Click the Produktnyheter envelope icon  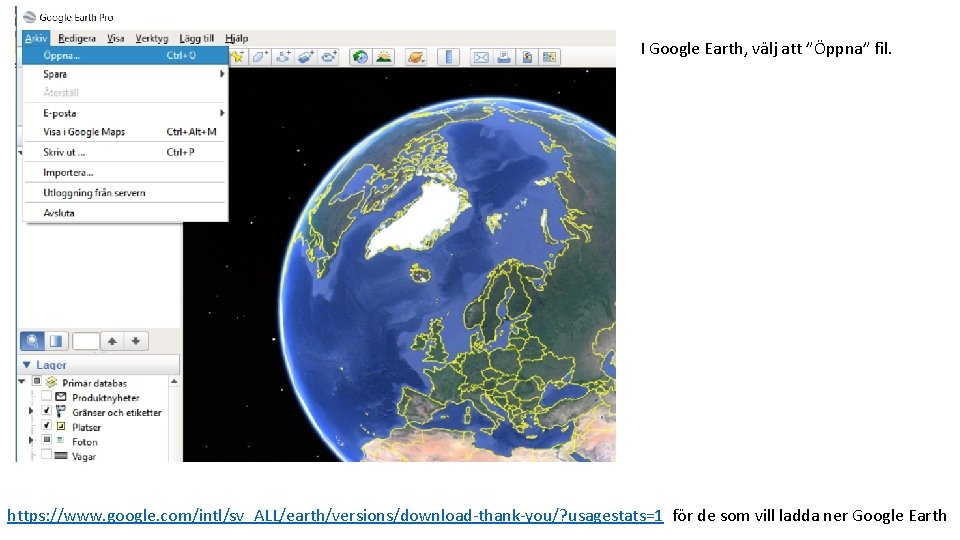coord(61,397)
